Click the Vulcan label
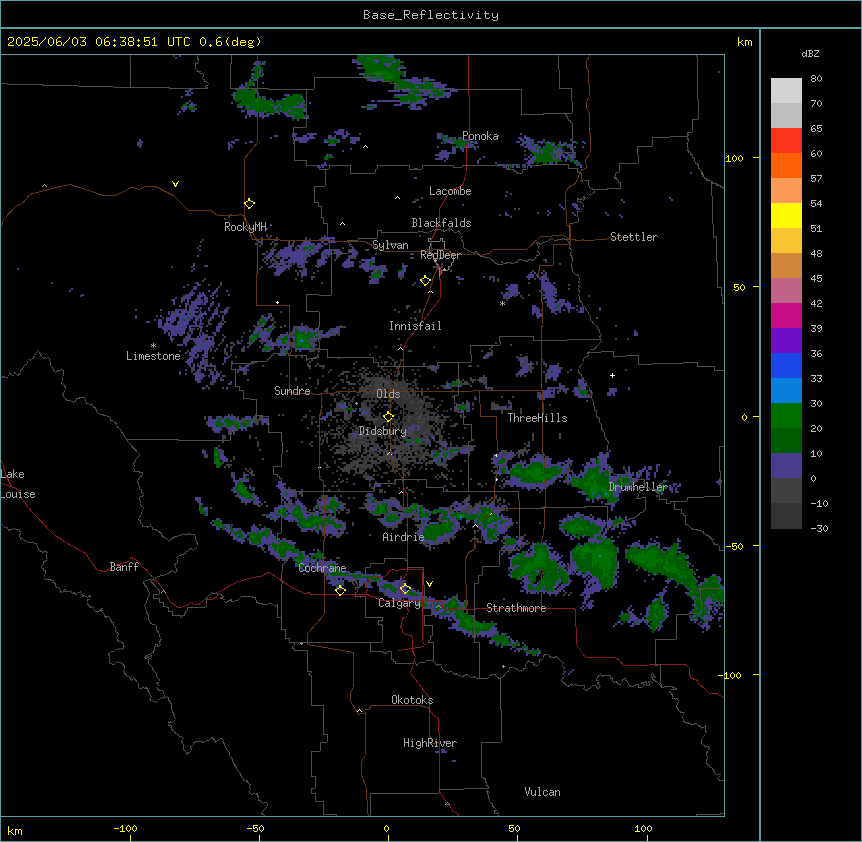 coord(542,792)
